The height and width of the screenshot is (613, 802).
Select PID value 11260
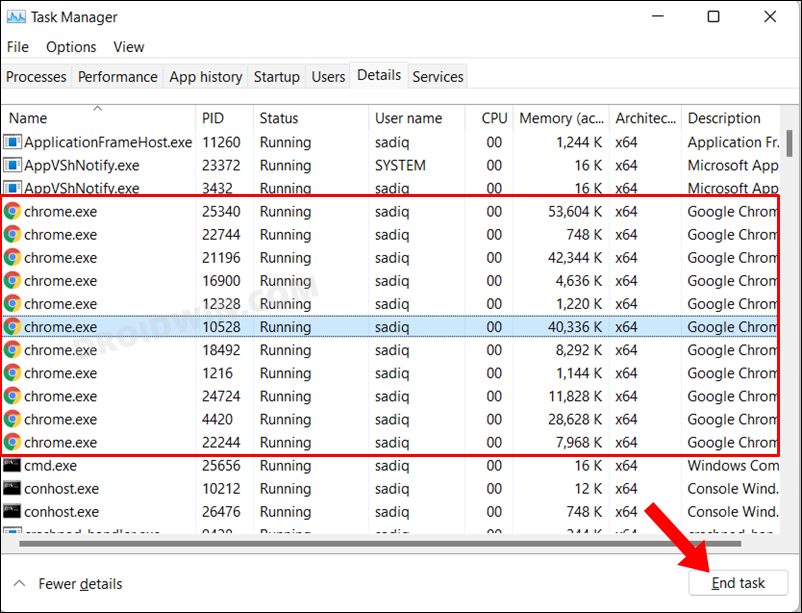click(221, 142)
